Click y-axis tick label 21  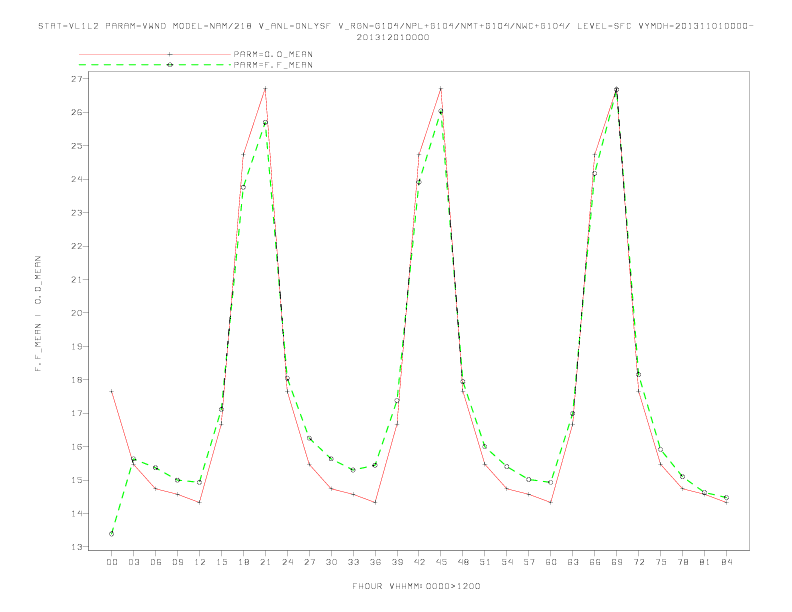click(x=76, y=279)
